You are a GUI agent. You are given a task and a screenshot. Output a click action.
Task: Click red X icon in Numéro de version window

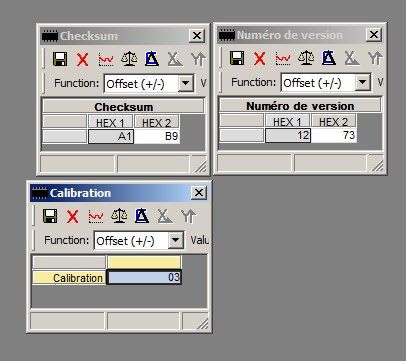tap(259, 59)
